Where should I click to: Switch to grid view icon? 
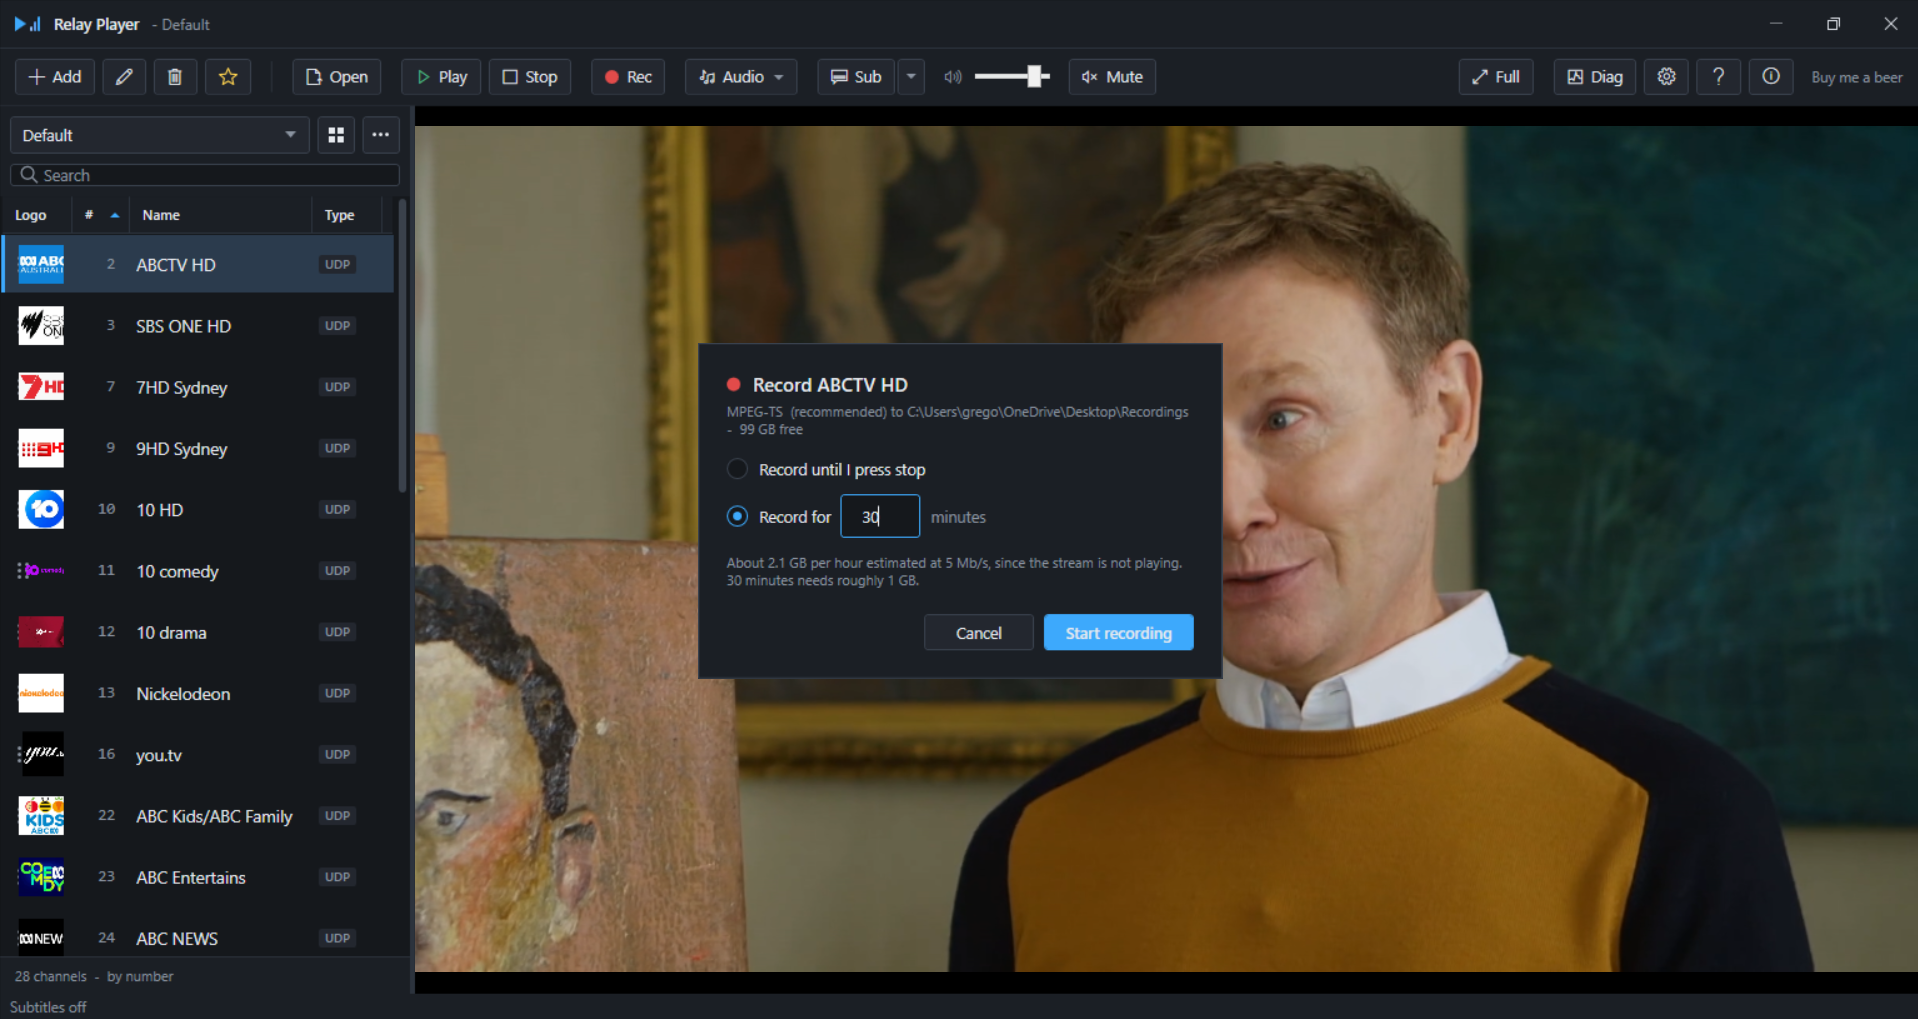tap(336, 135)
